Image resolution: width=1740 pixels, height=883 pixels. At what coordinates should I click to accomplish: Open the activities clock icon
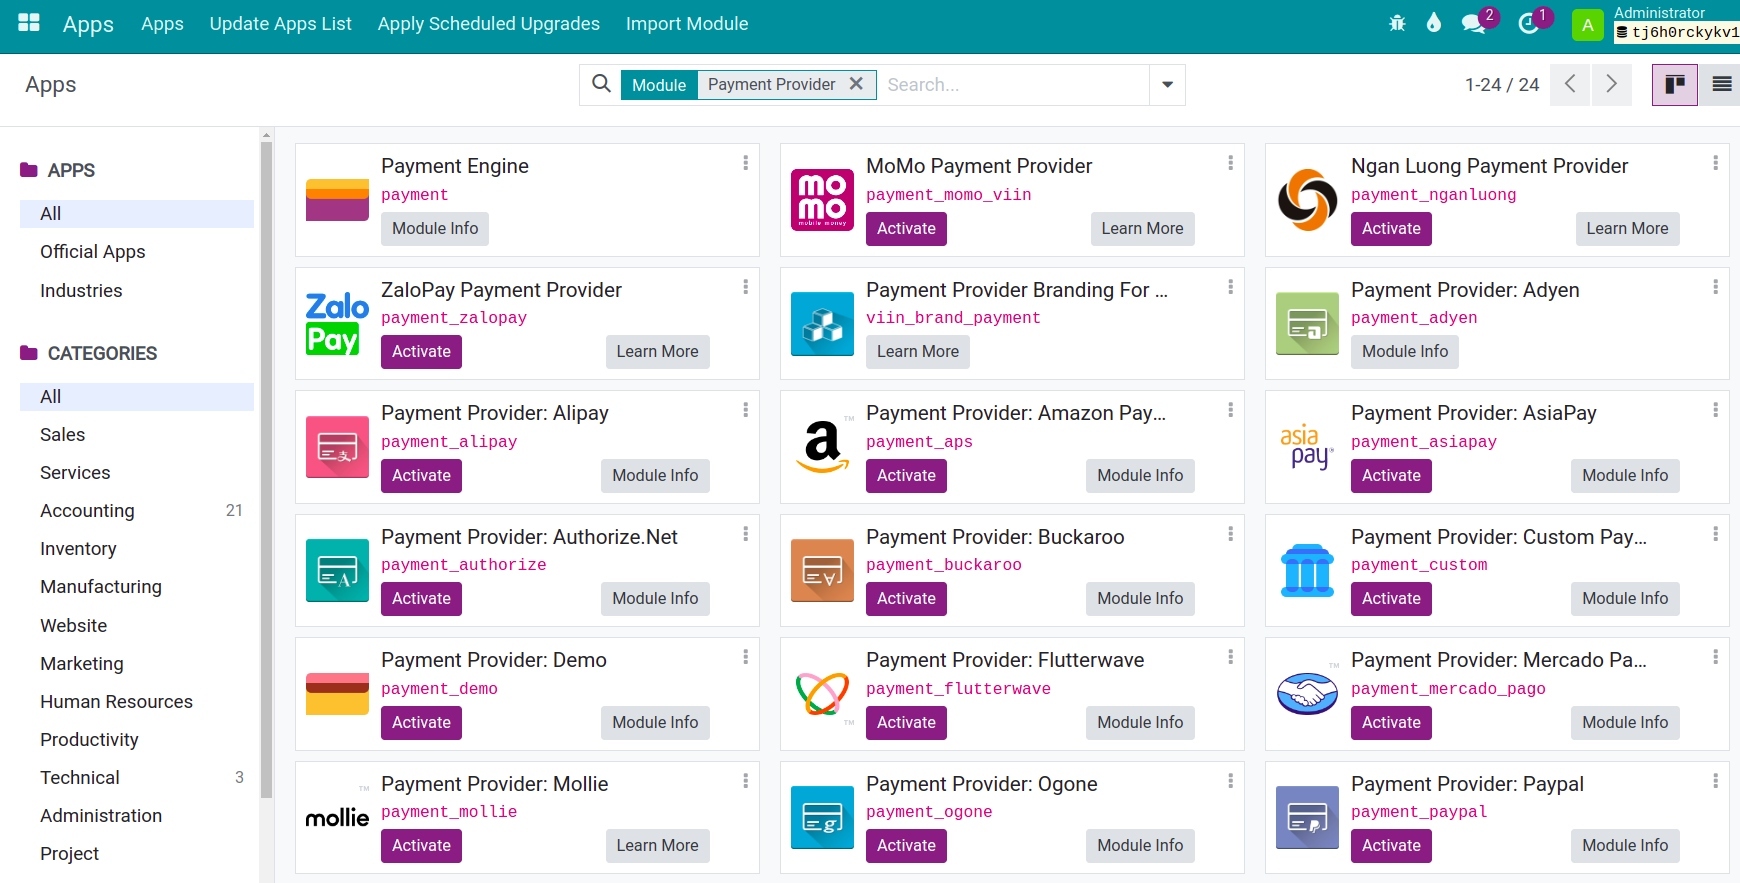[1528, 23]
